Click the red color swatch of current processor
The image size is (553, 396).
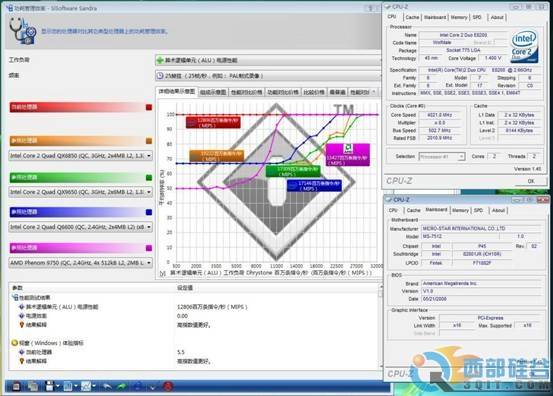pos(149,107)
